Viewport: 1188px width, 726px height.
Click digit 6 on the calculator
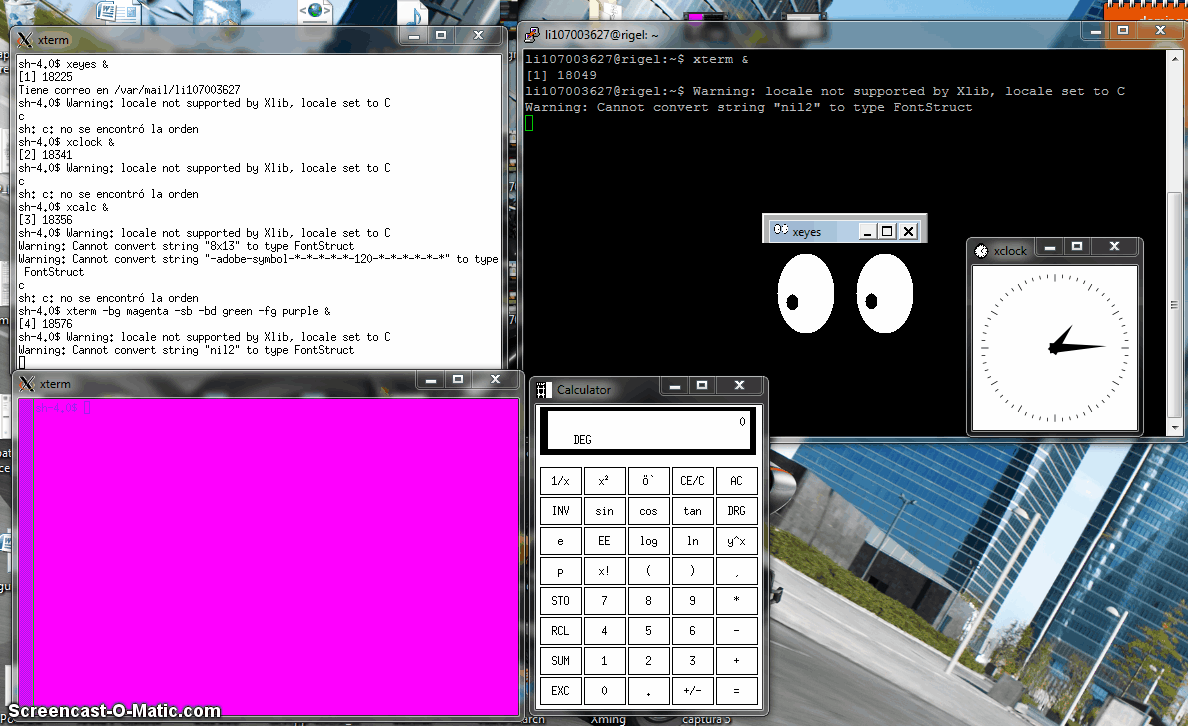coord(692,631)
